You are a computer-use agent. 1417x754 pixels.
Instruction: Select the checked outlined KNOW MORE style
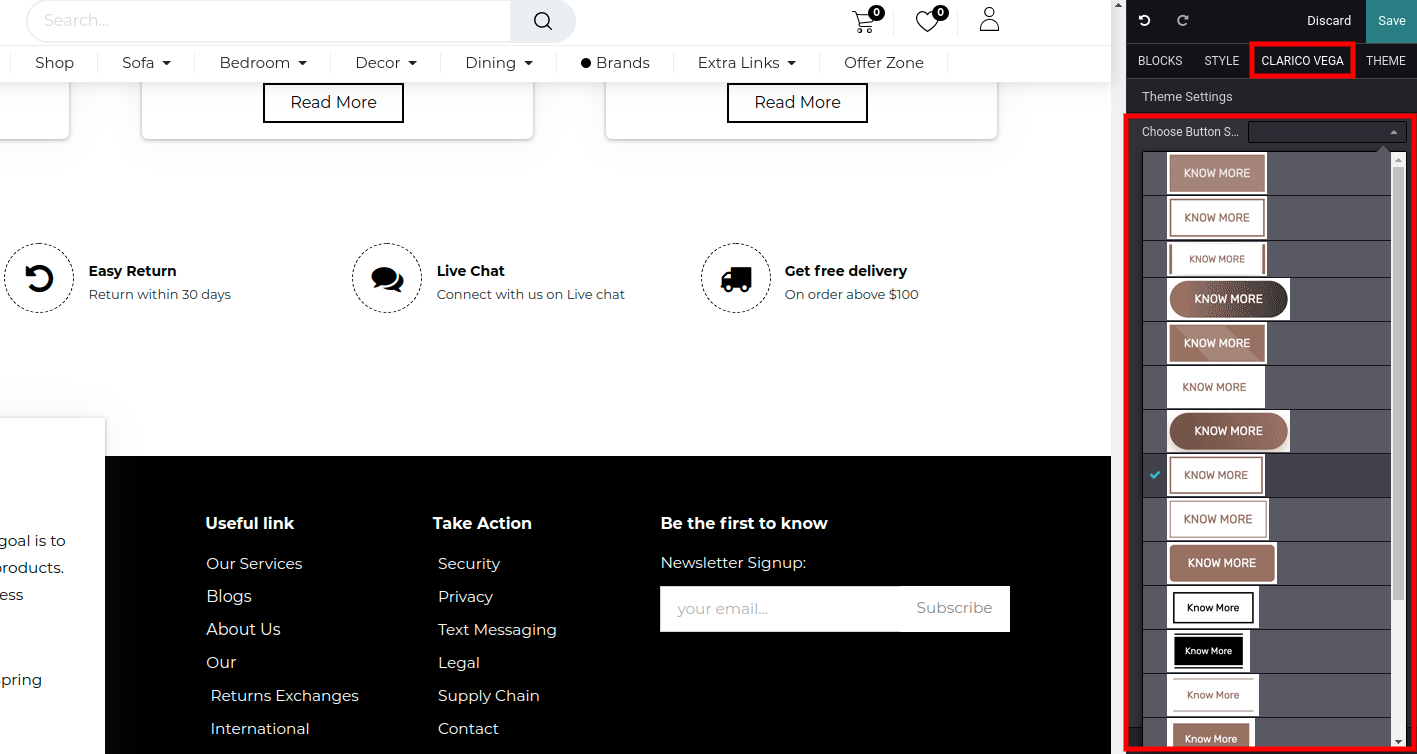[x=1216, y=475]
